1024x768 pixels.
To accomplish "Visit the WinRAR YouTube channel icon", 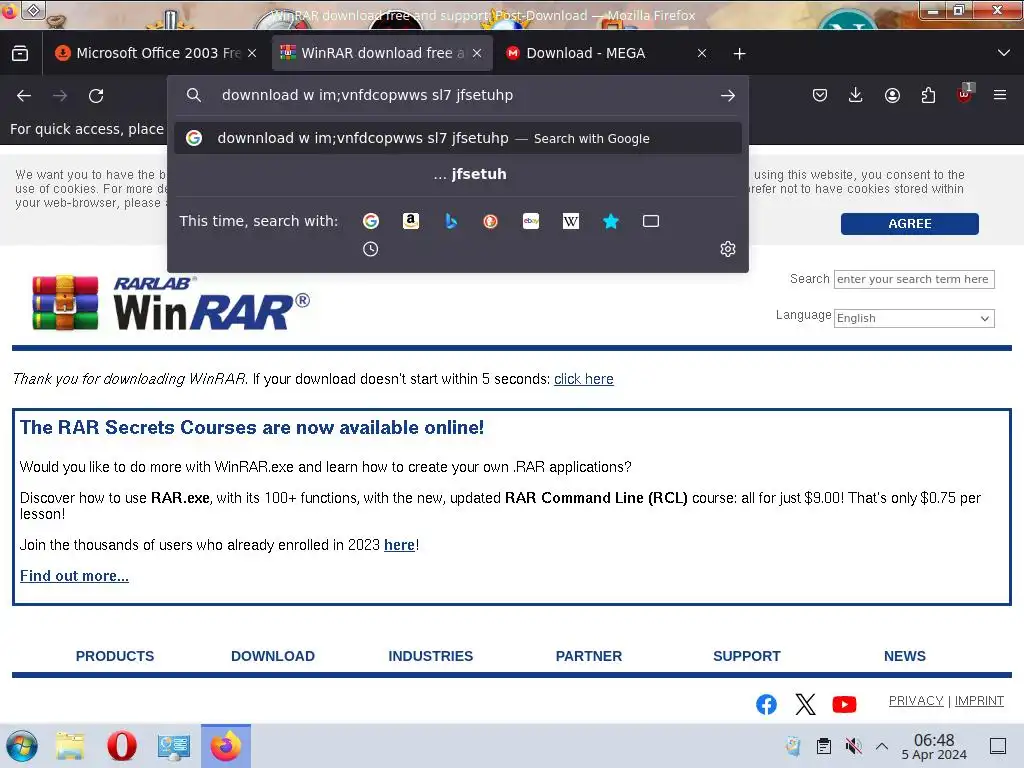I will point(844,704).
